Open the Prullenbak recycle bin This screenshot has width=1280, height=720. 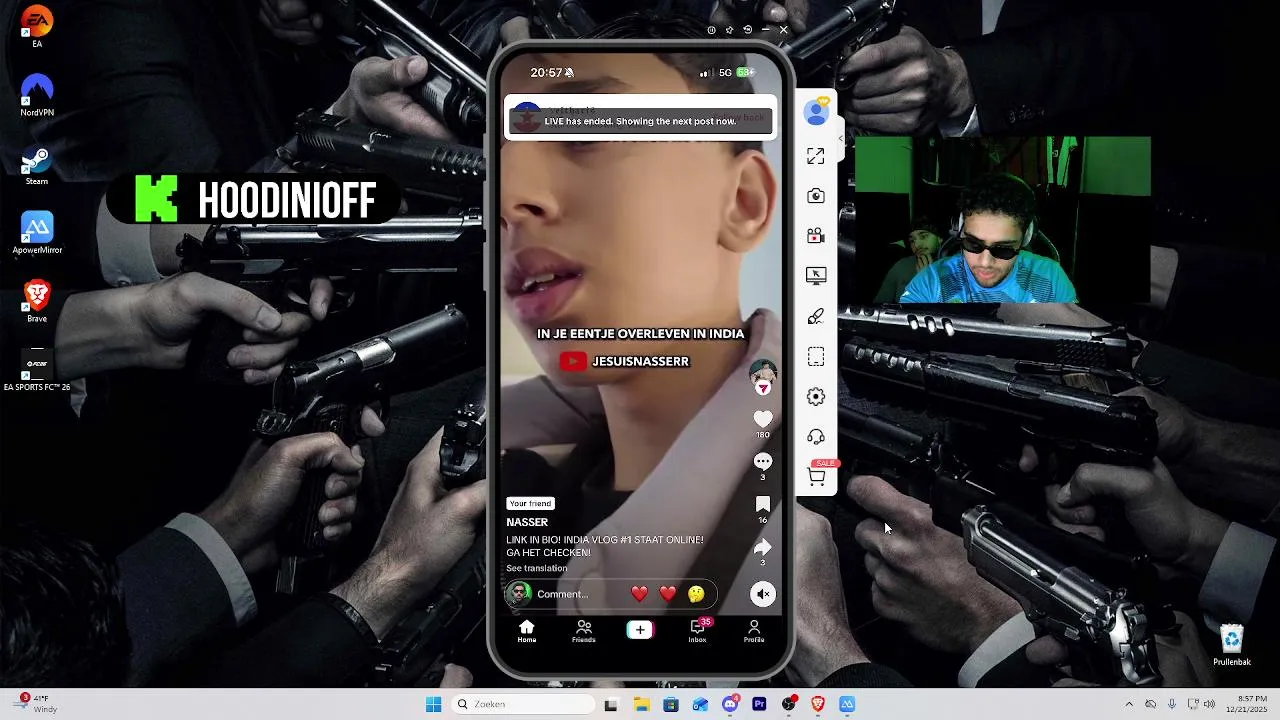point(1232,646)
